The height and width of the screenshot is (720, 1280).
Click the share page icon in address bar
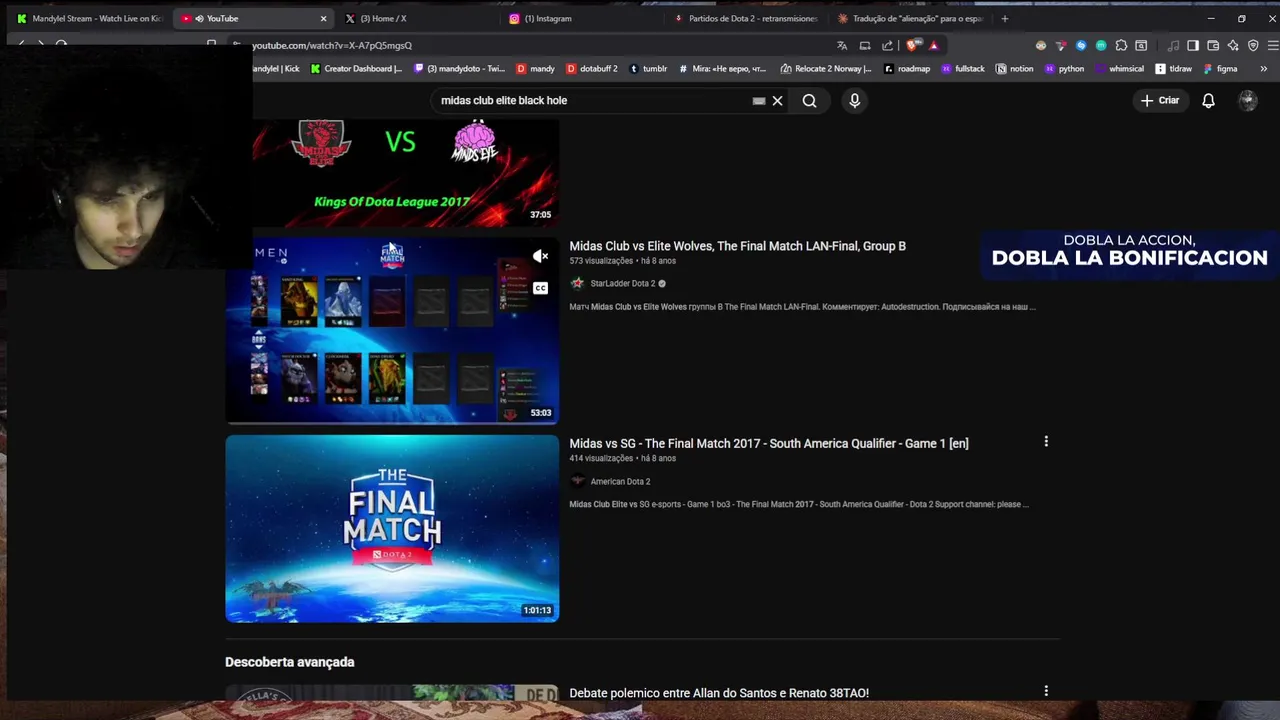coord(887,45)
